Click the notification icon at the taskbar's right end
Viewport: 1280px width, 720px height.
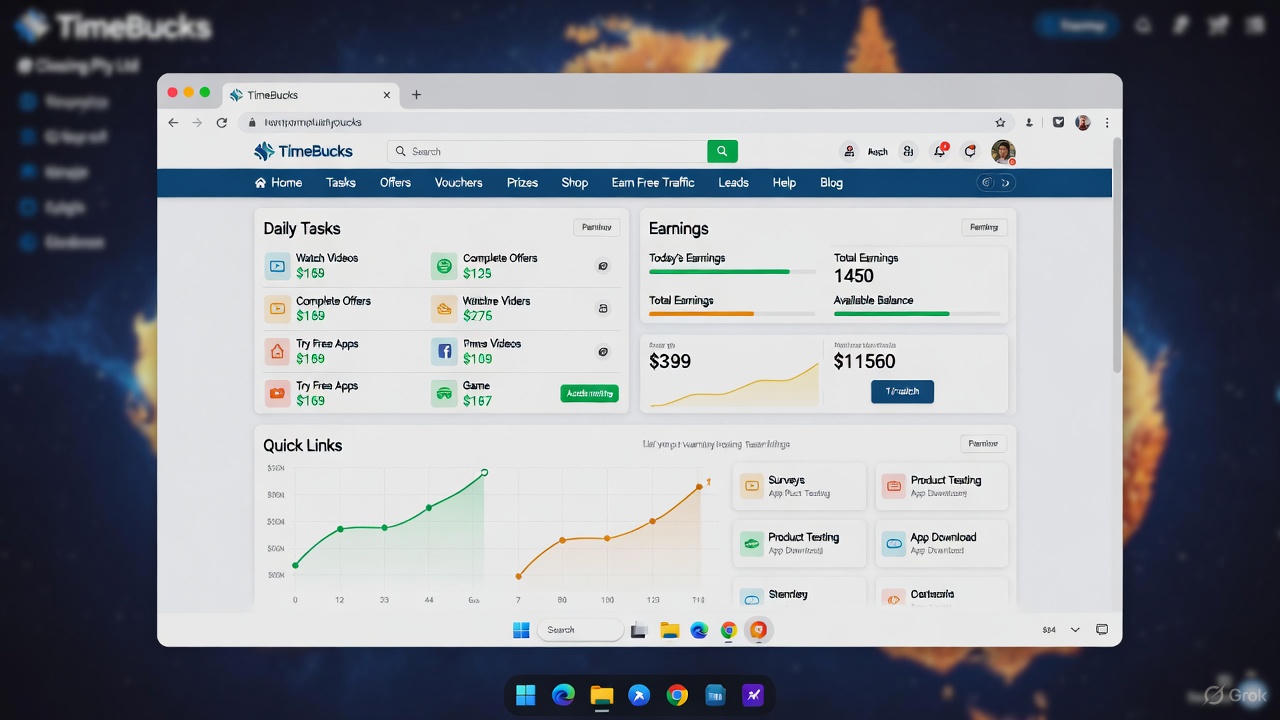[x=1102, y=630]
